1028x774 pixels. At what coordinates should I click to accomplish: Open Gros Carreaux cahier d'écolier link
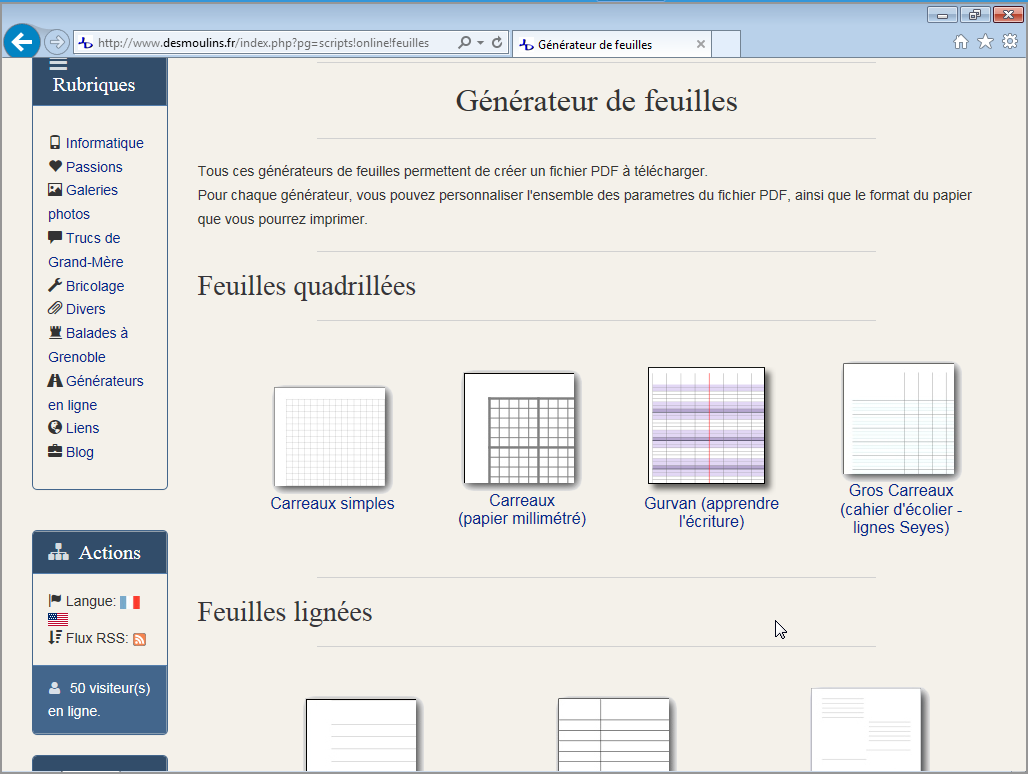tap(901, 509)
